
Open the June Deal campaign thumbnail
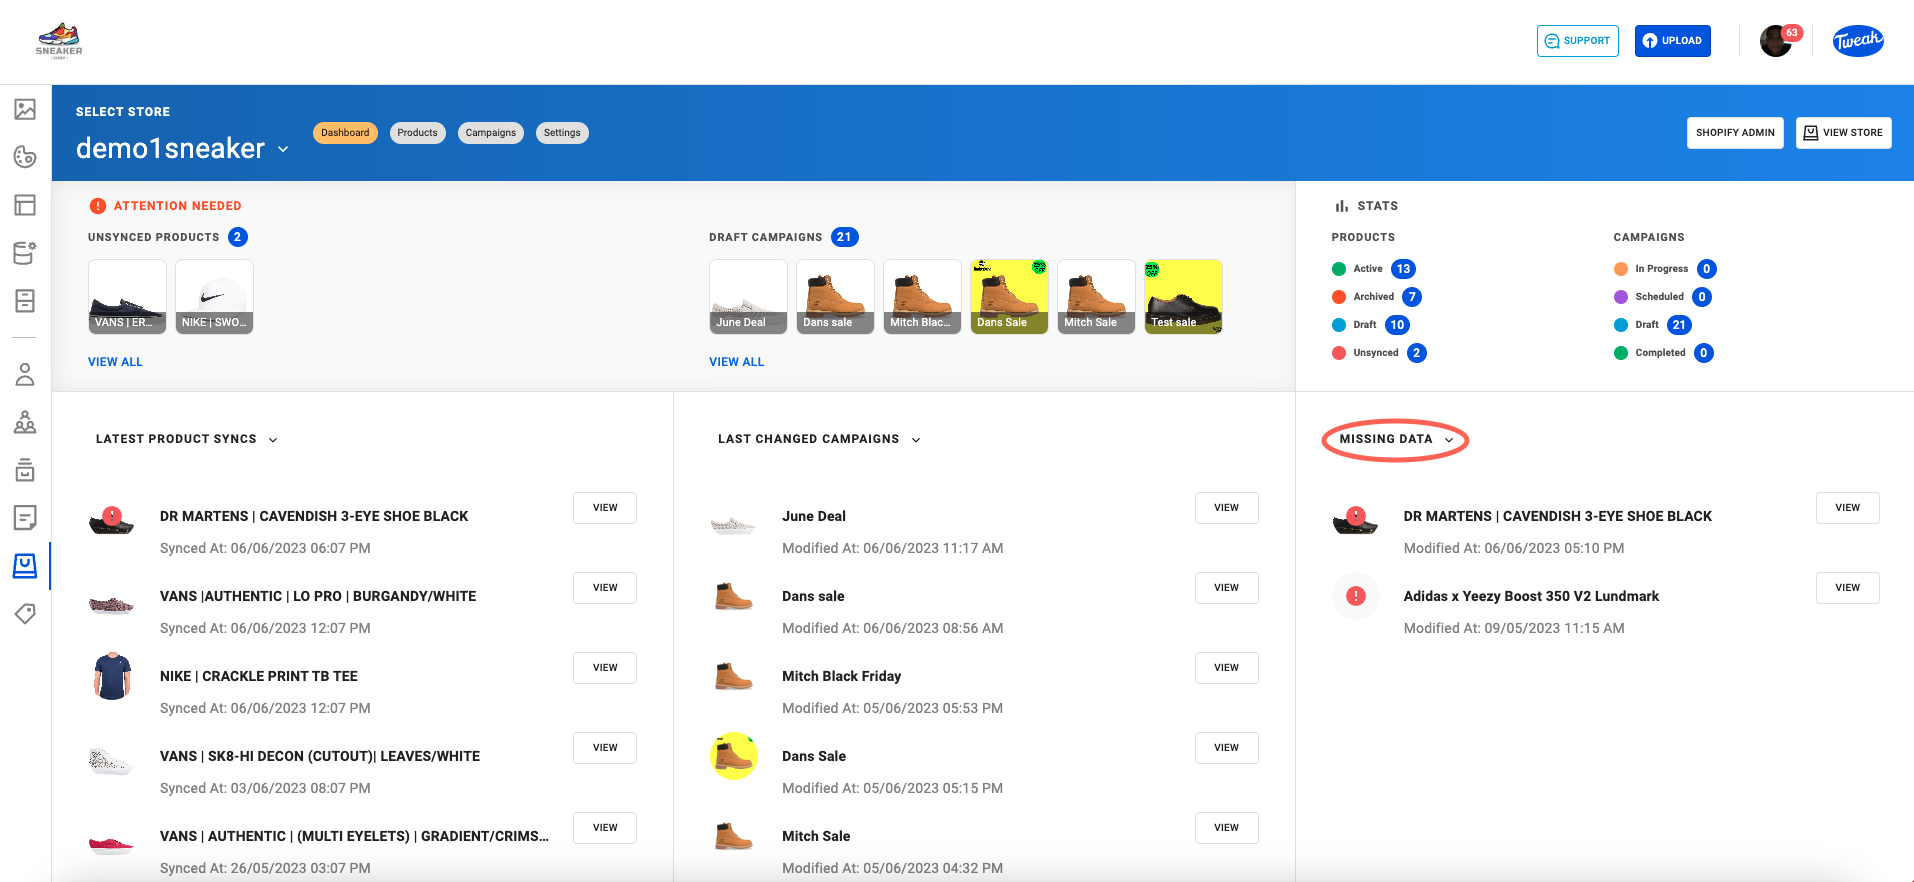point(748,297)
